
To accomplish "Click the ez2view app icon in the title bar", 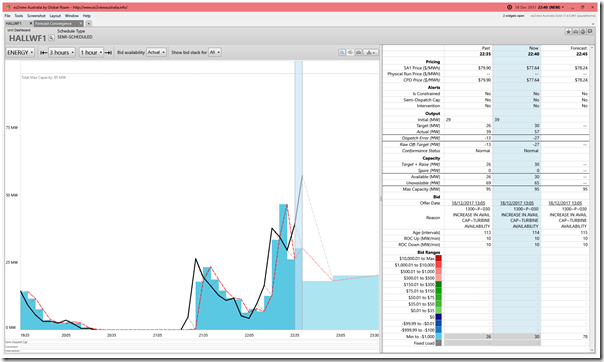I will (8, 7).
